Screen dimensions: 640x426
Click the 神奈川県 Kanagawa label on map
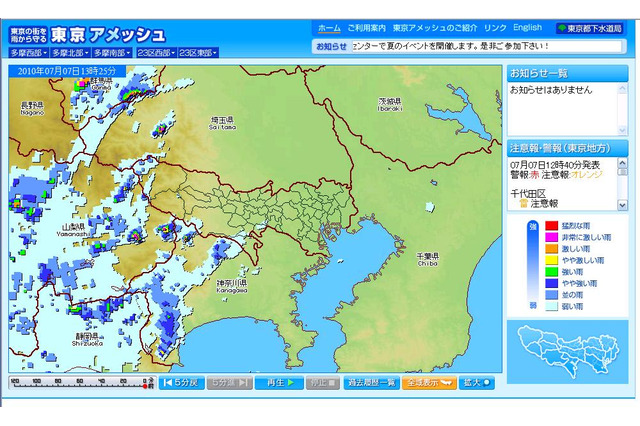click(232, 286)
